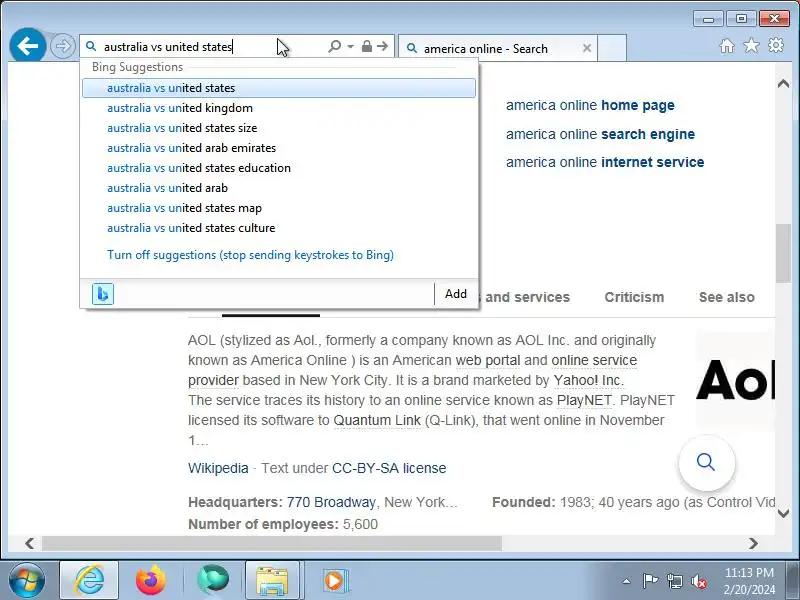Click the Add search provider button
The image size is (800, 600).
[x=456, y=294]
